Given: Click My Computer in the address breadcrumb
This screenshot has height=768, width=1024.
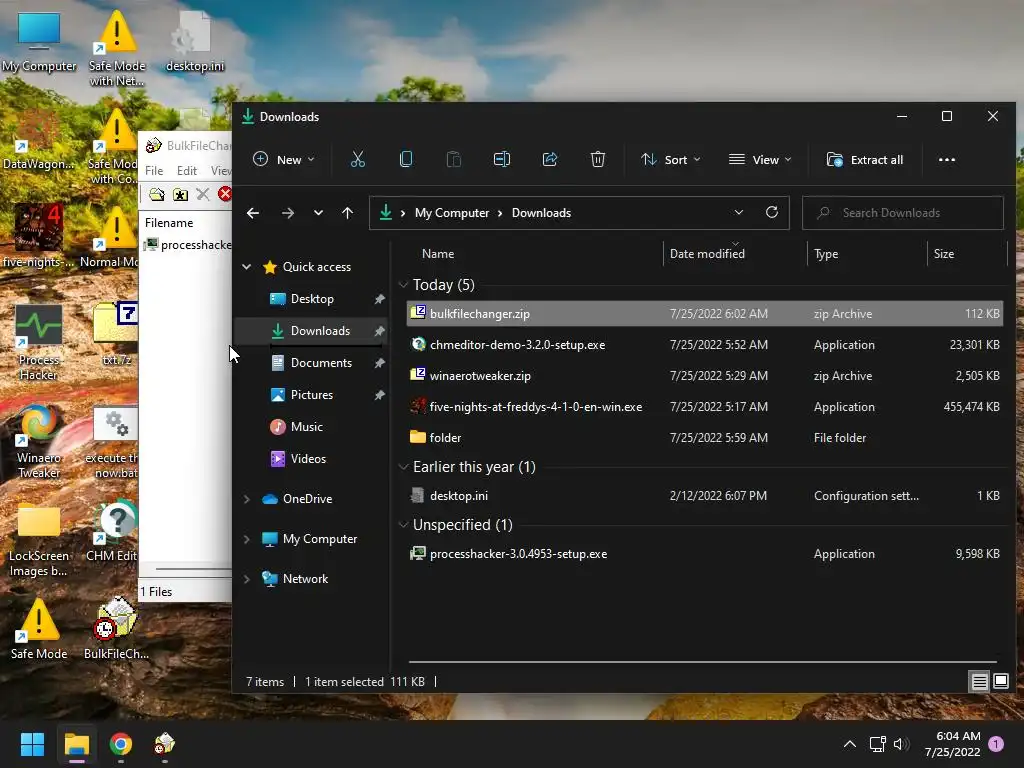Looking at the screenshot, I should [x=452, y=213].
